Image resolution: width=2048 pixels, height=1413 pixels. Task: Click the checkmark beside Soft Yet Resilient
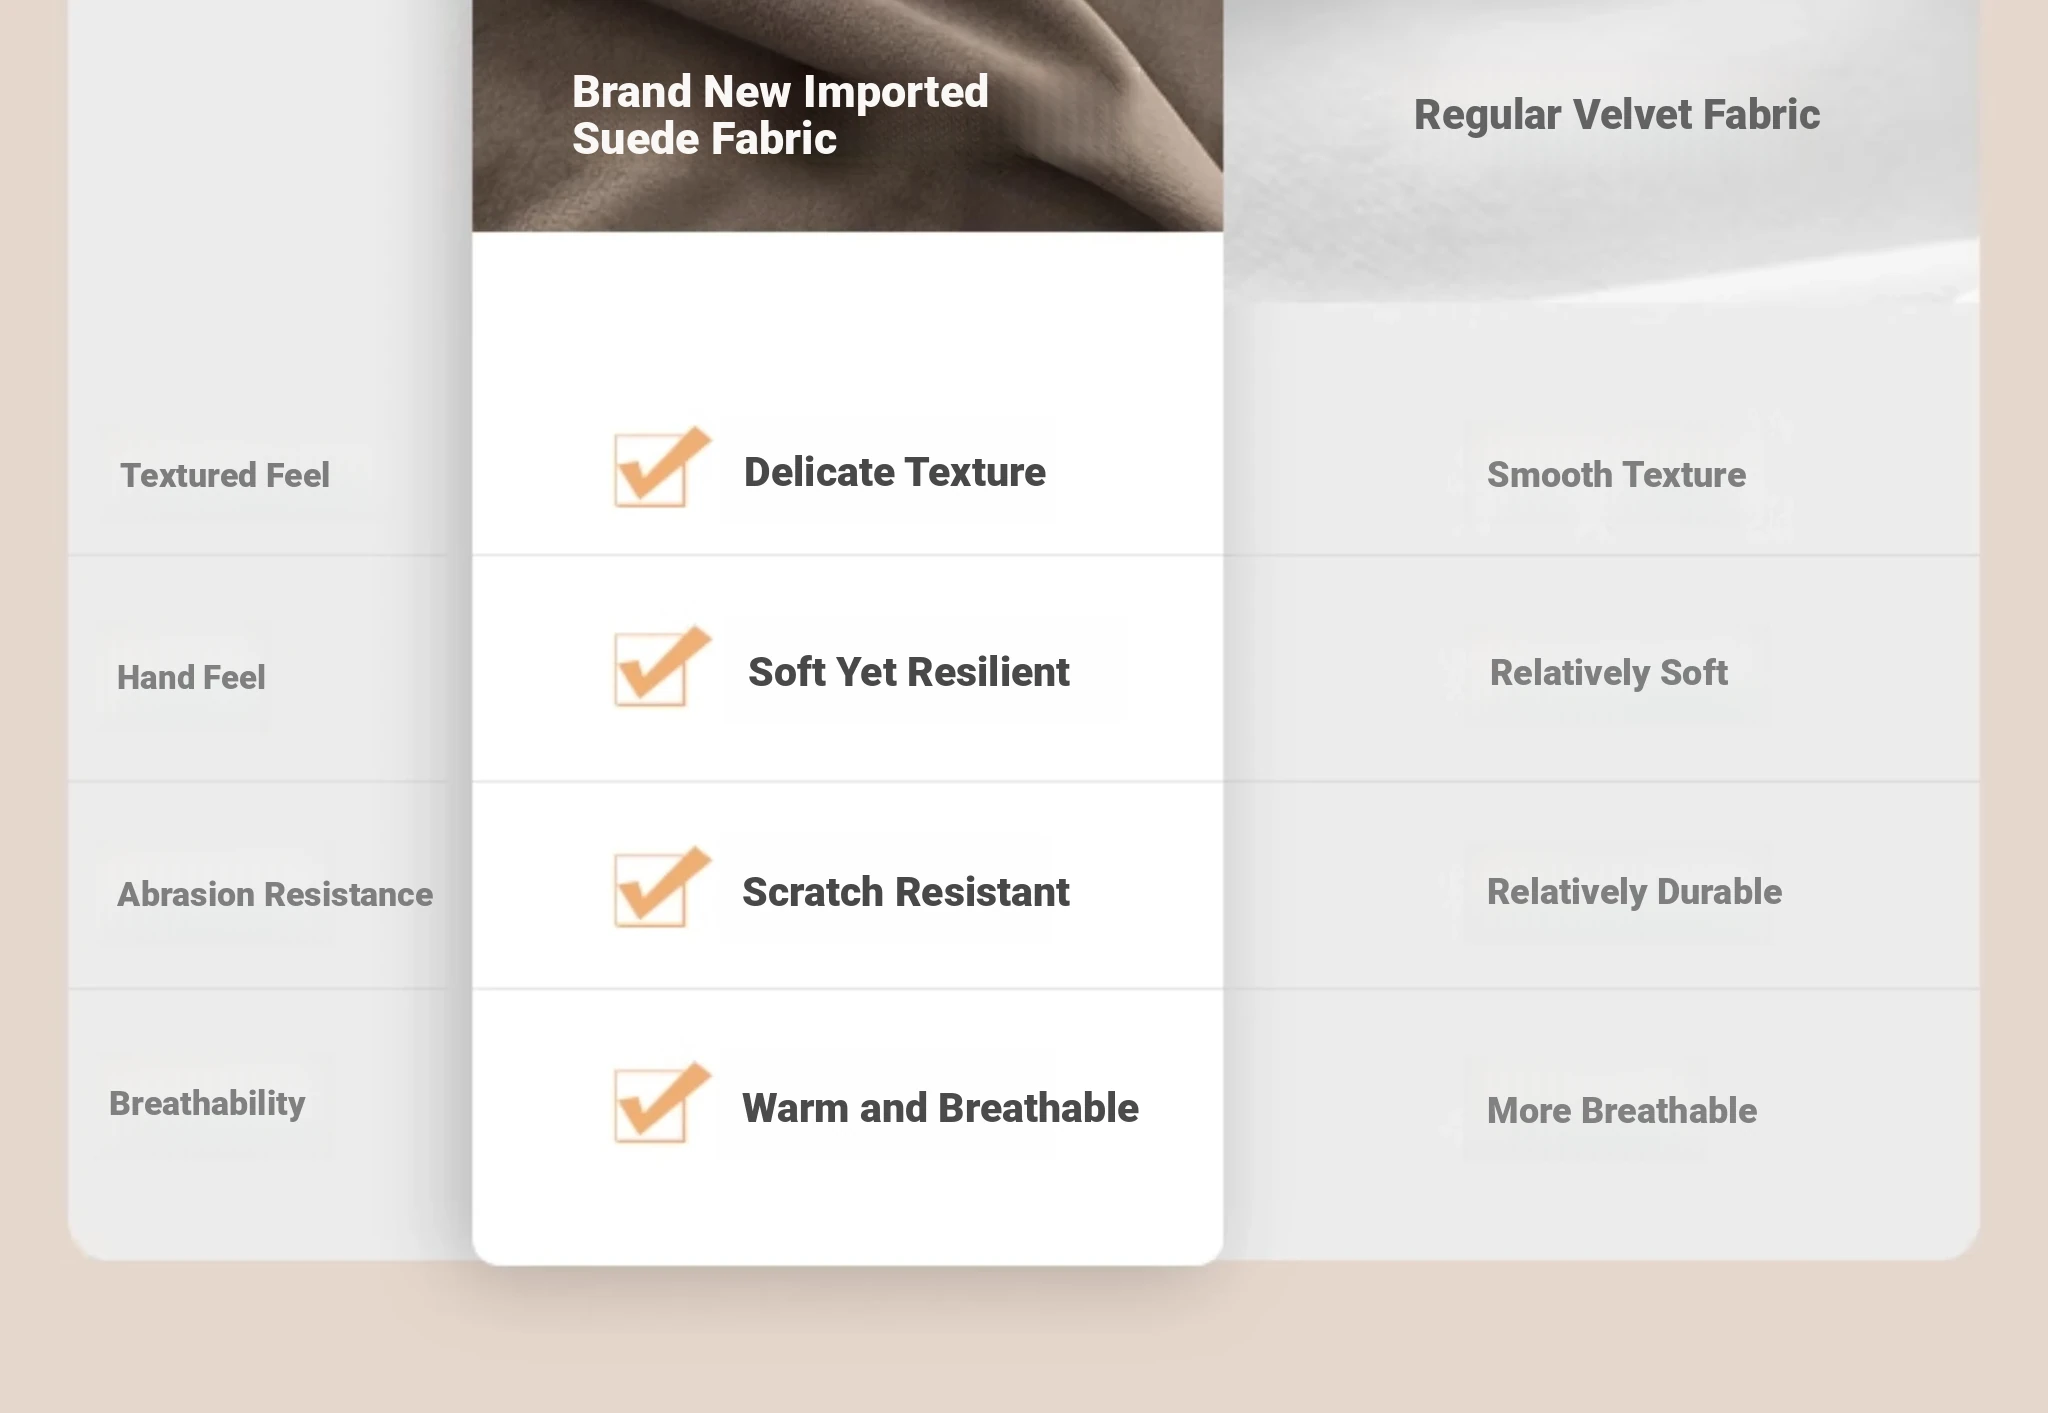click(662, 666)
